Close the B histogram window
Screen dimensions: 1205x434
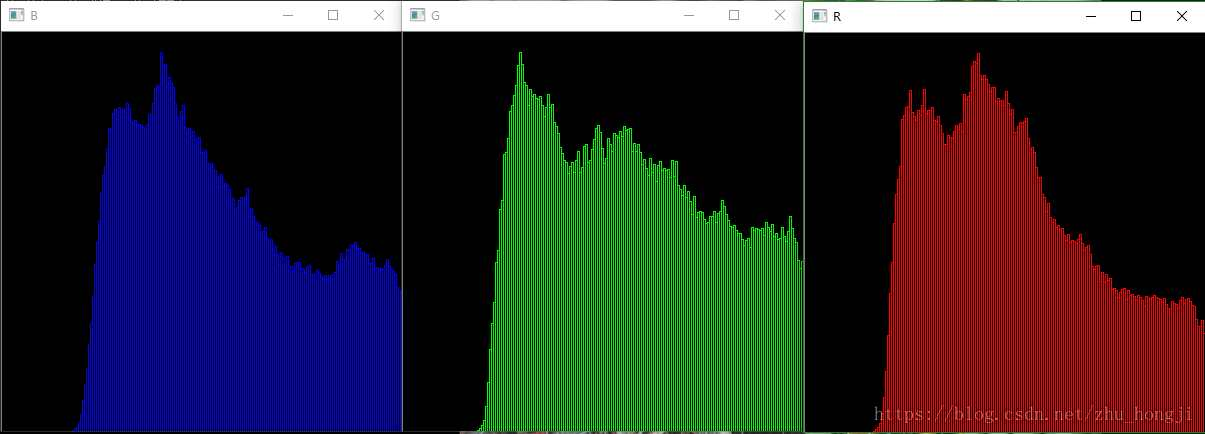coord(379,15)
